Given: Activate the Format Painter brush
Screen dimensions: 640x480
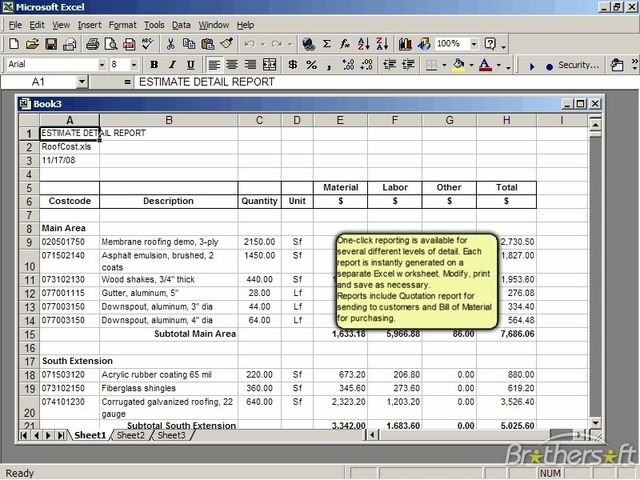Looking at the screenshot, I should 226,44.
